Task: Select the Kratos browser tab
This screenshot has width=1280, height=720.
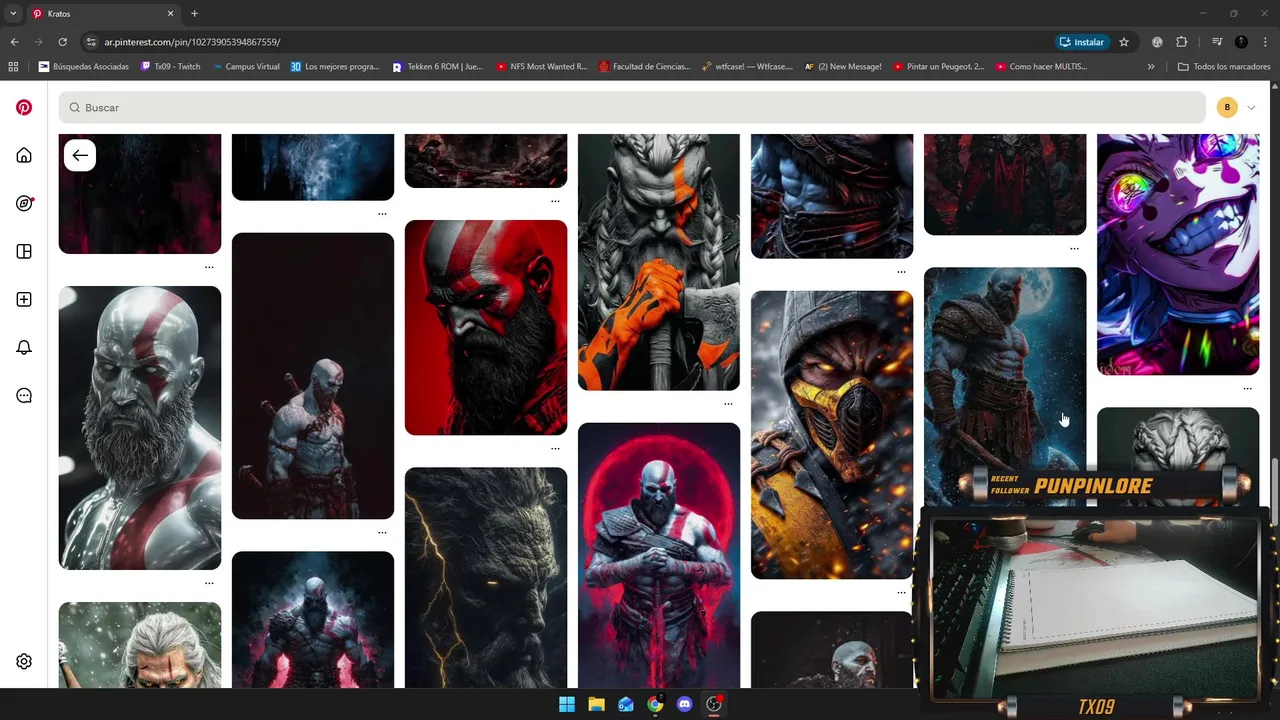Action: click(103, 14)
